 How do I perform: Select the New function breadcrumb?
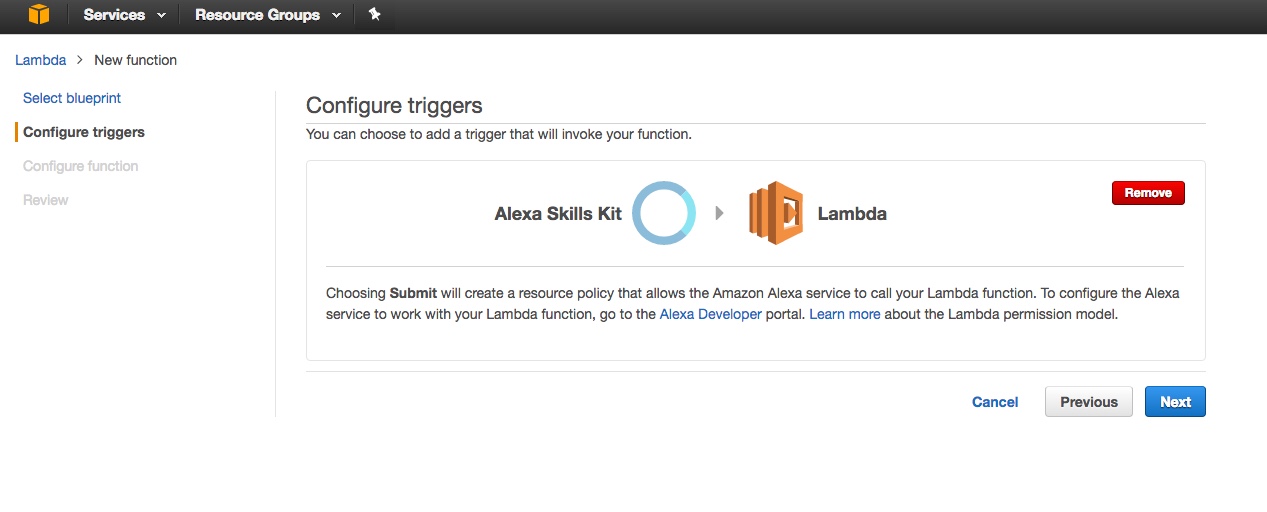135,60
